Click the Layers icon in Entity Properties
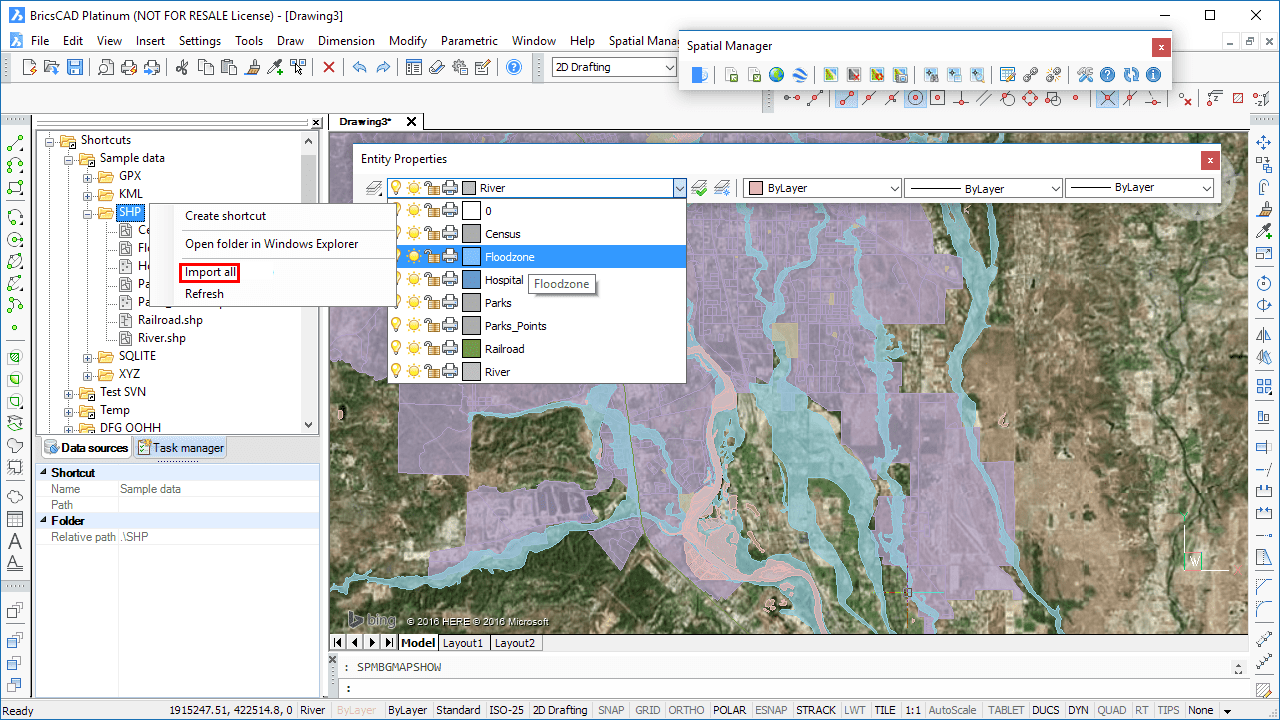This screenshot has width=1280, height=720. pos(373,188)
